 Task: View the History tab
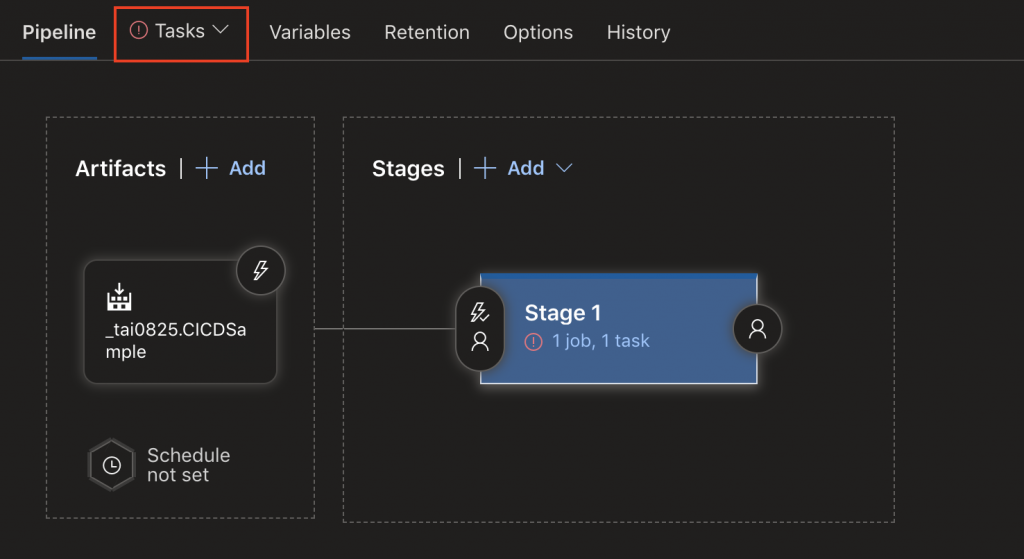(x=638, y=32)
